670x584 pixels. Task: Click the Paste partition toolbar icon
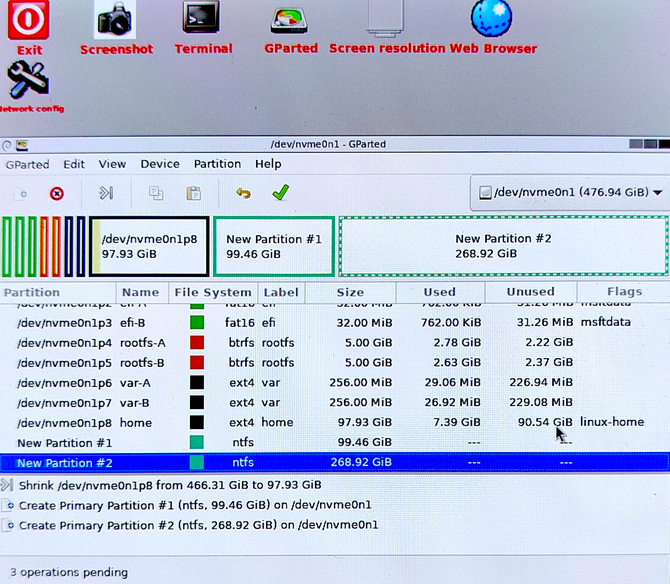point(194,193)
